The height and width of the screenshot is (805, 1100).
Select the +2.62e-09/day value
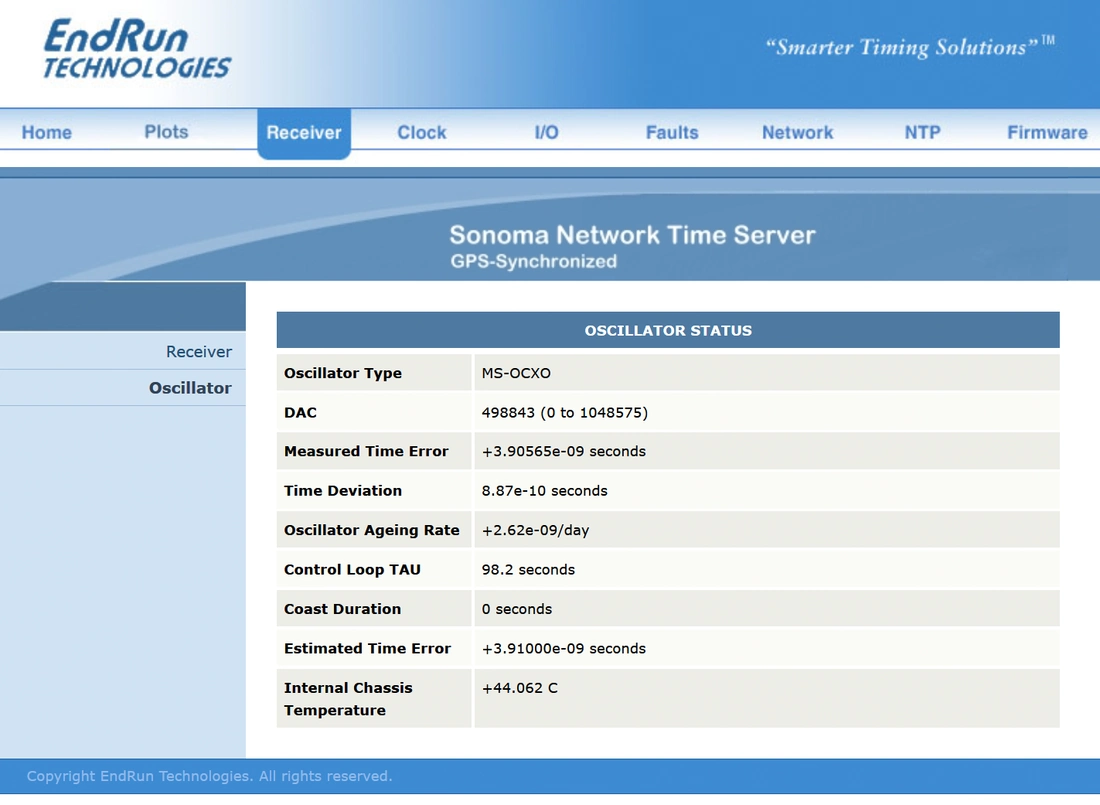535,530
